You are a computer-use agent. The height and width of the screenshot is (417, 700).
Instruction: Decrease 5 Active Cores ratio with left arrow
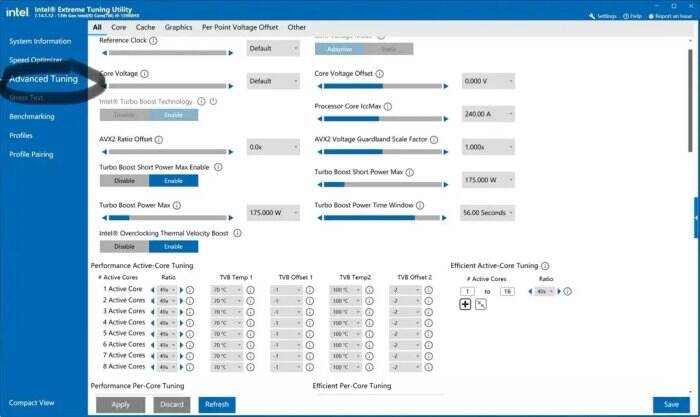pyautogui.click(x=153, y=334)
